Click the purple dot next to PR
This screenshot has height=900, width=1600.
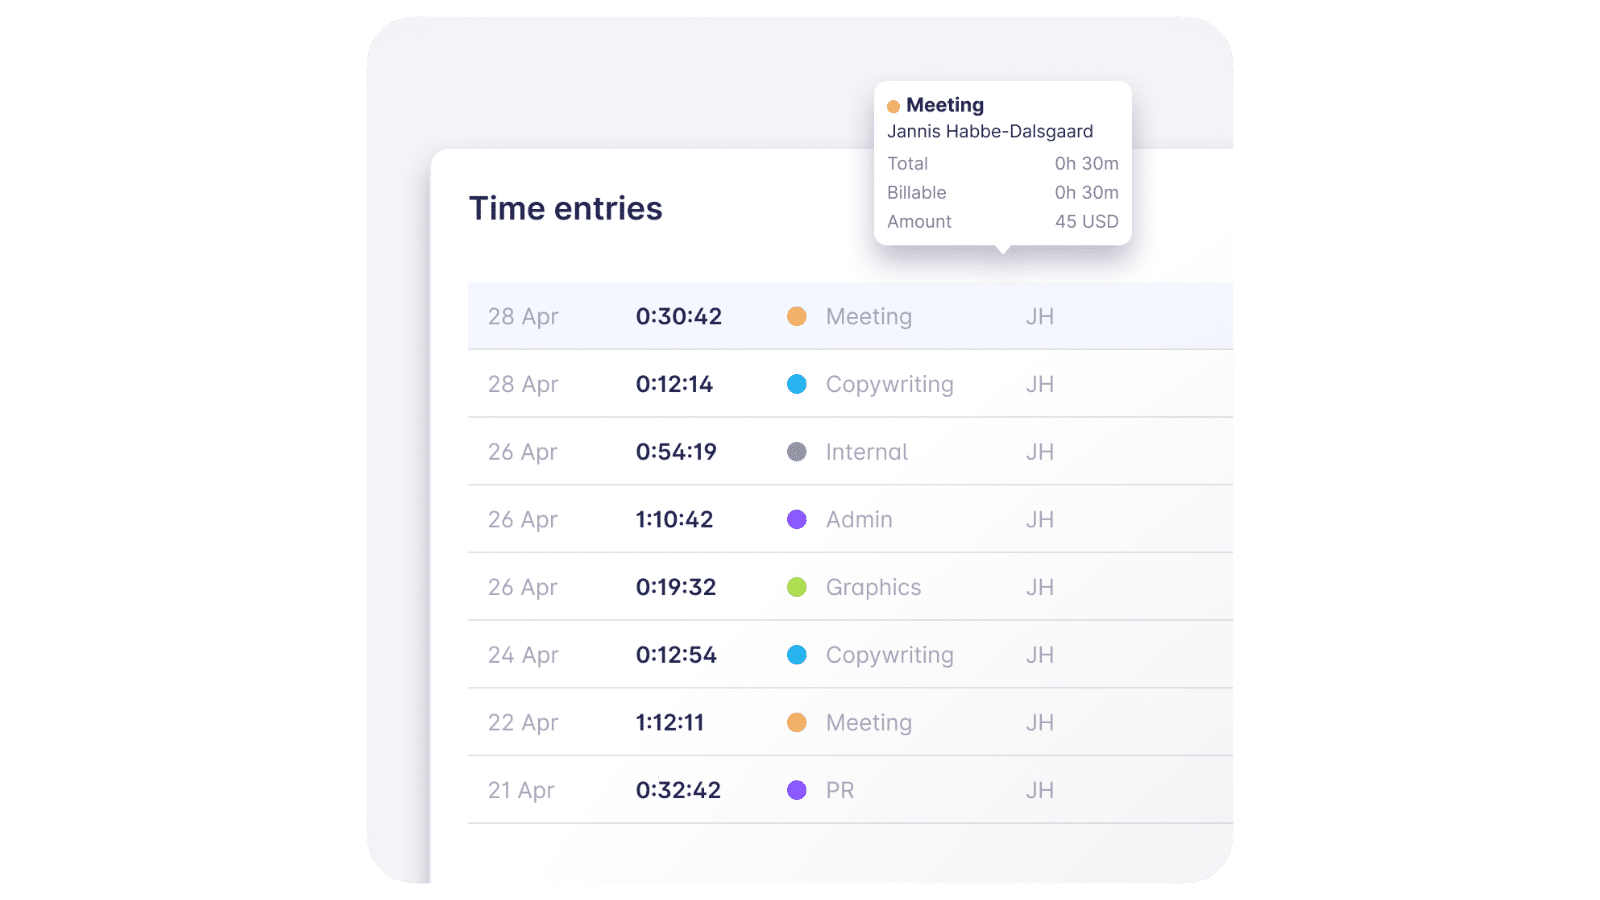[797, 790]
